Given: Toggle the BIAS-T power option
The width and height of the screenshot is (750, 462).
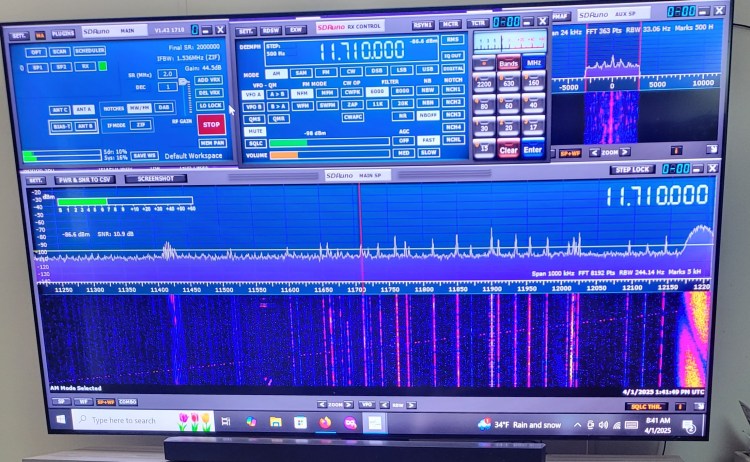Looking at the screenshot, I should click(61, 126).
